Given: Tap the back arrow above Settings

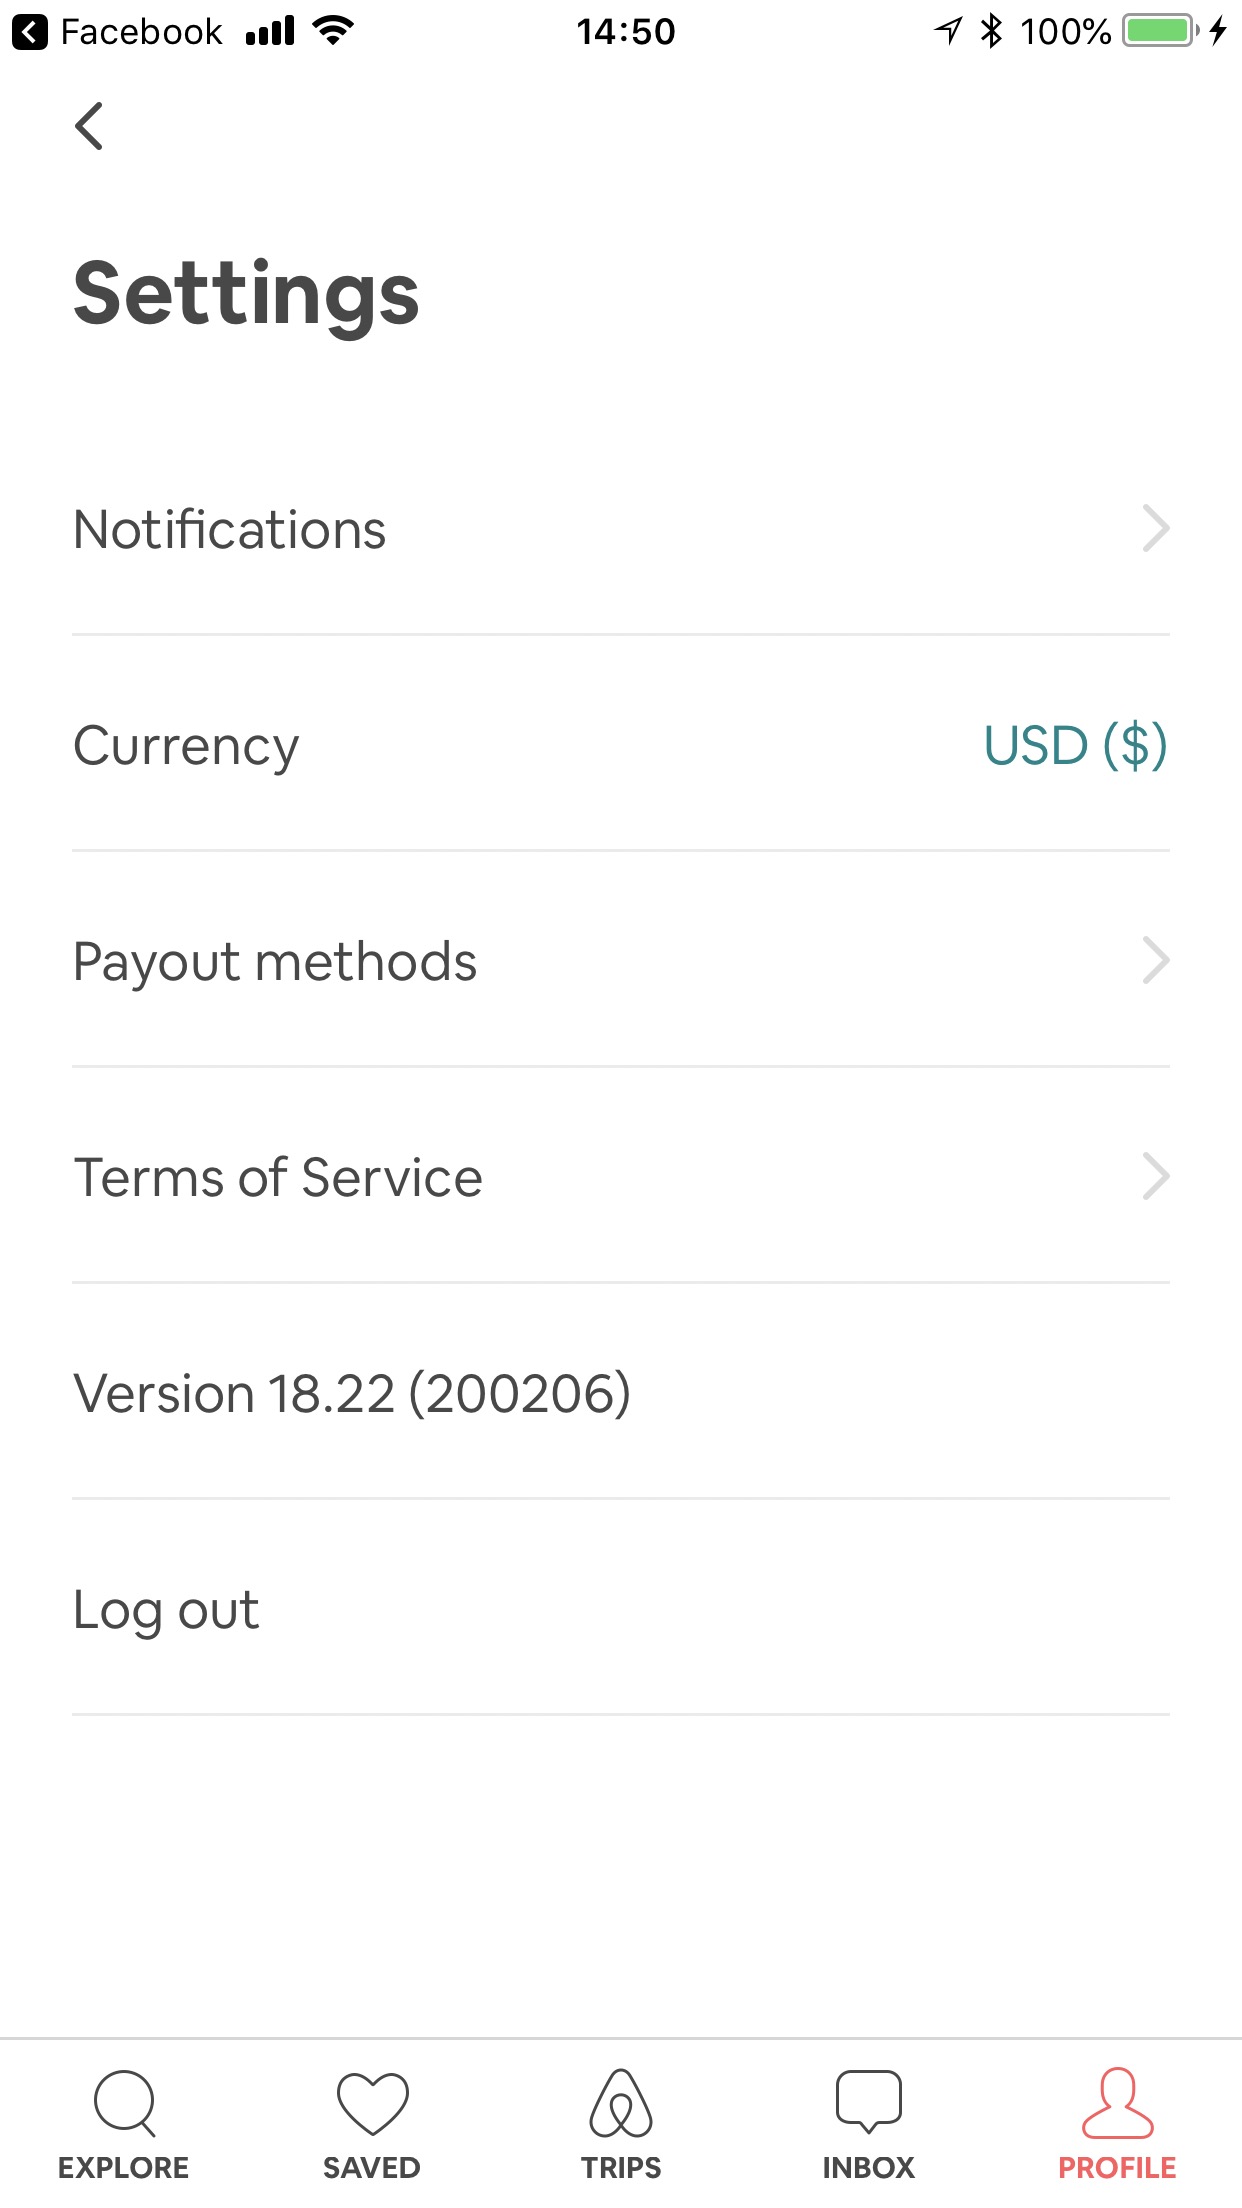Looking at the screenshot, I should pyautogui.click(x=89, y=126).
